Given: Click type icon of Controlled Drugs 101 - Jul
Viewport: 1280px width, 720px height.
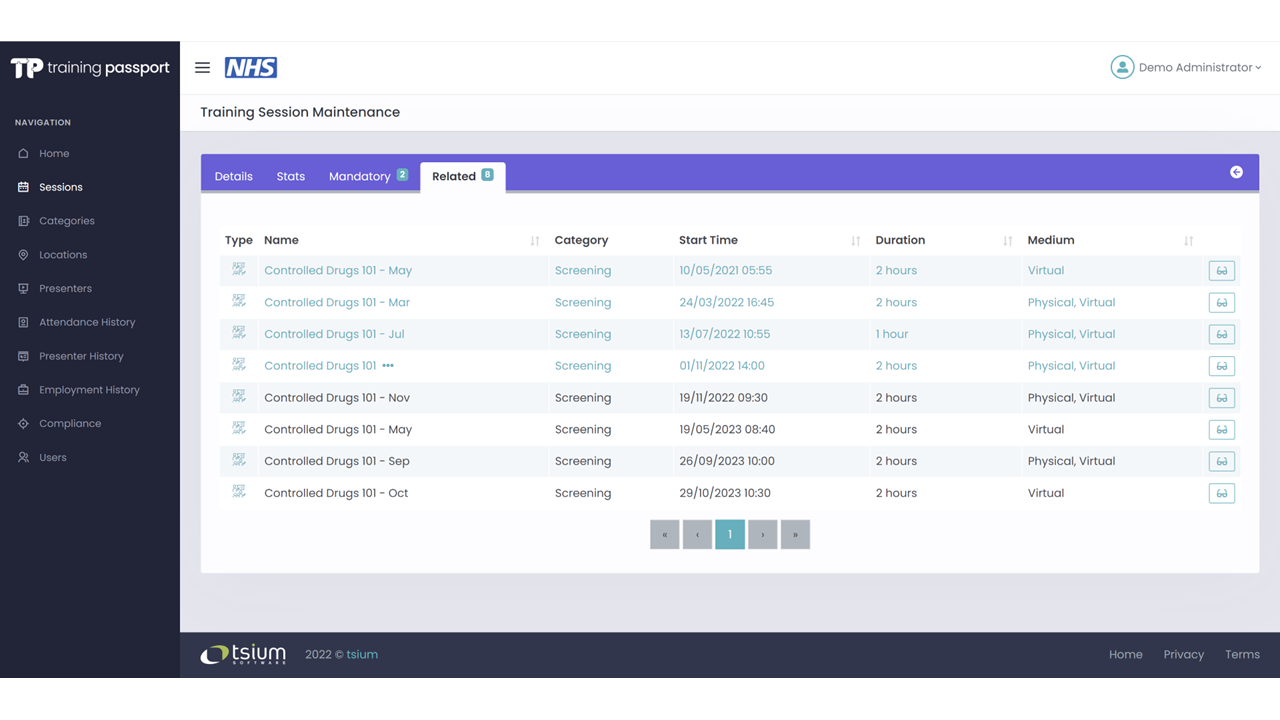Looking at the screenshot, I should [x=239, y=333].
